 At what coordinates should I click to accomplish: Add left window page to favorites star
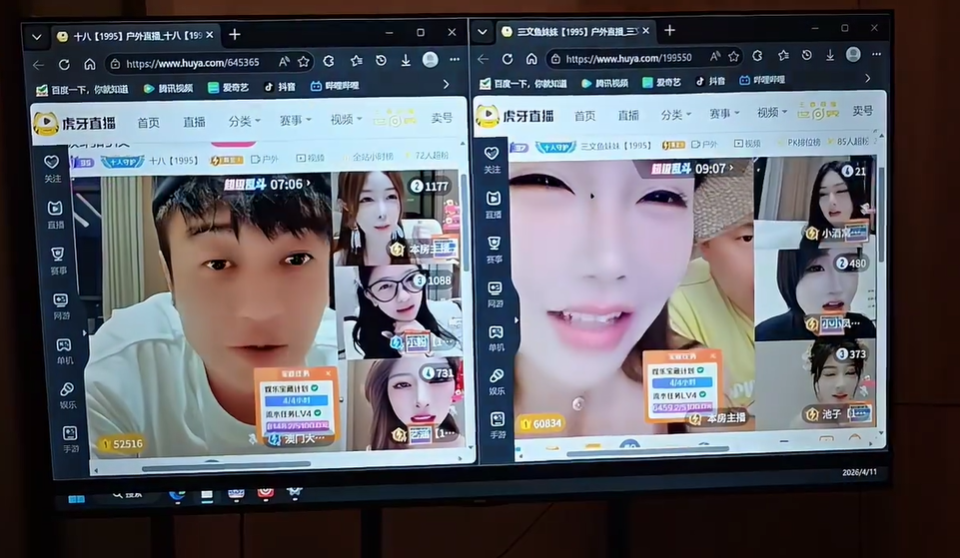click(x=303, y=61)
